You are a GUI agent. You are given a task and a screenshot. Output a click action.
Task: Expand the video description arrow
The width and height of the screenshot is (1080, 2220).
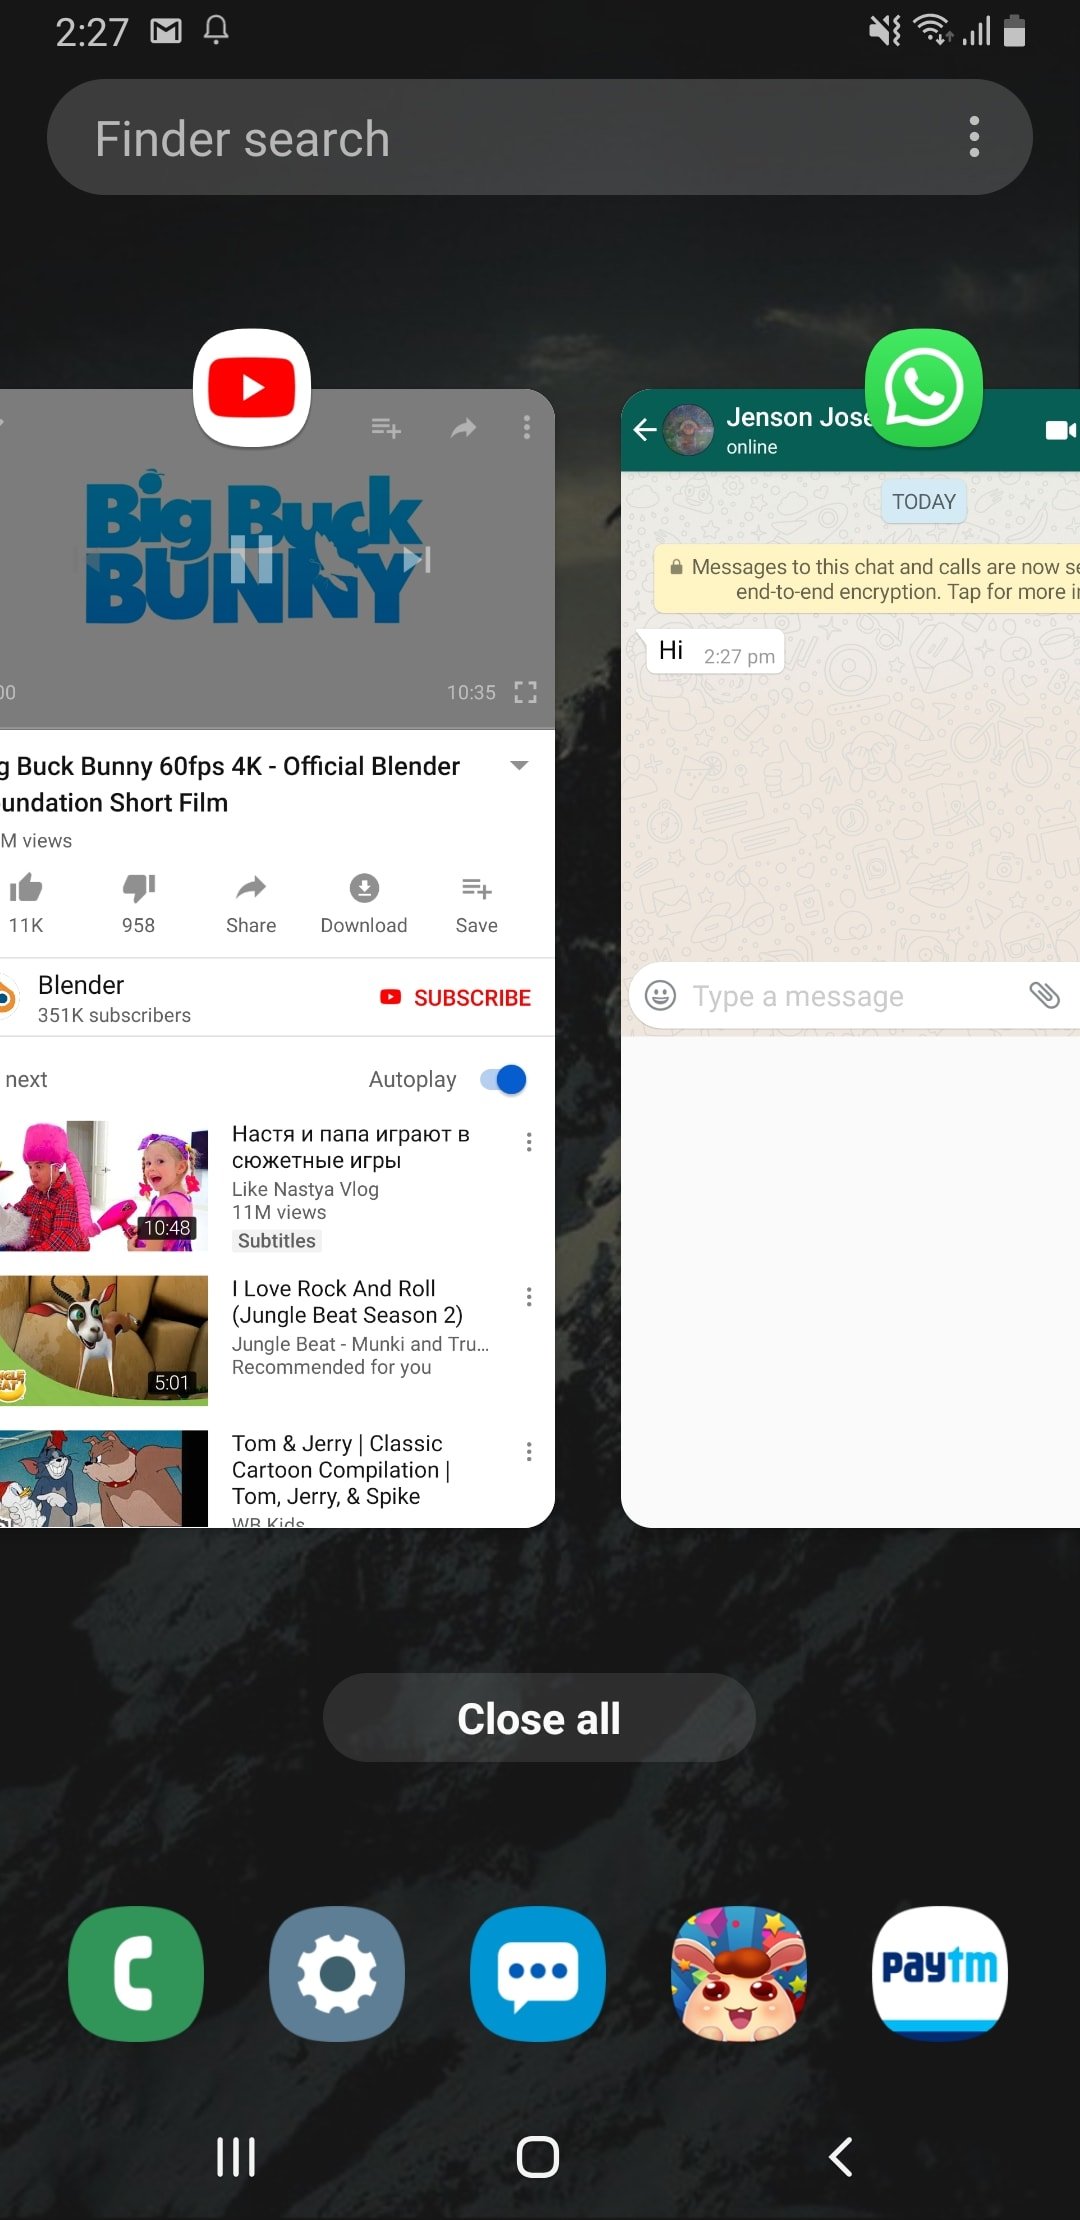click(x=519, y=766)
